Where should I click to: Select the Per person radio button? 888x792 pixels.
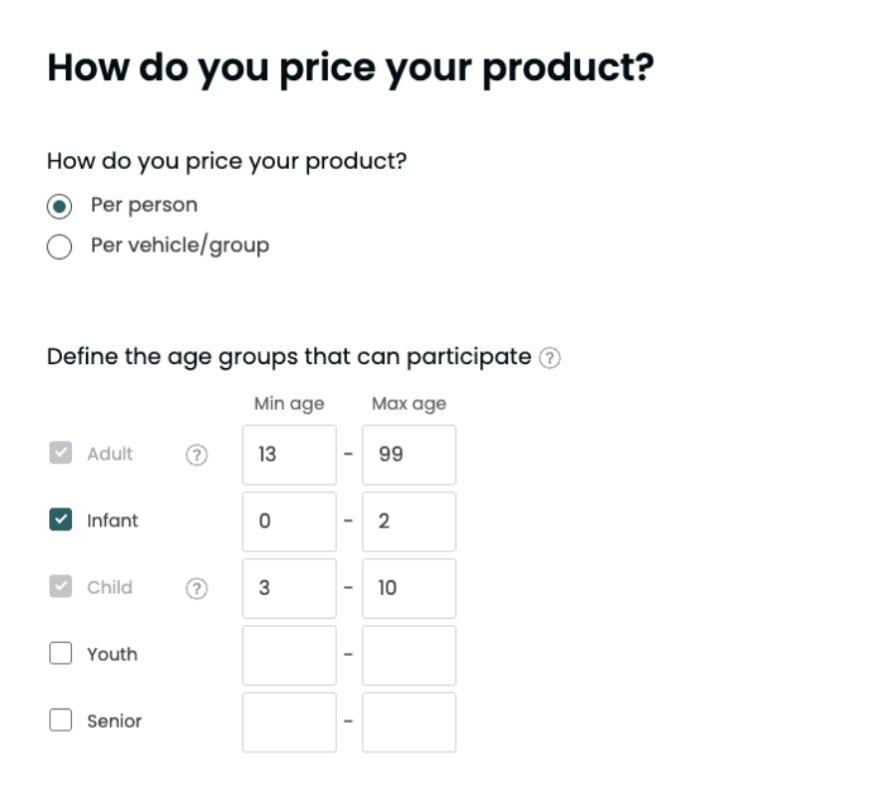click(60, 206)
